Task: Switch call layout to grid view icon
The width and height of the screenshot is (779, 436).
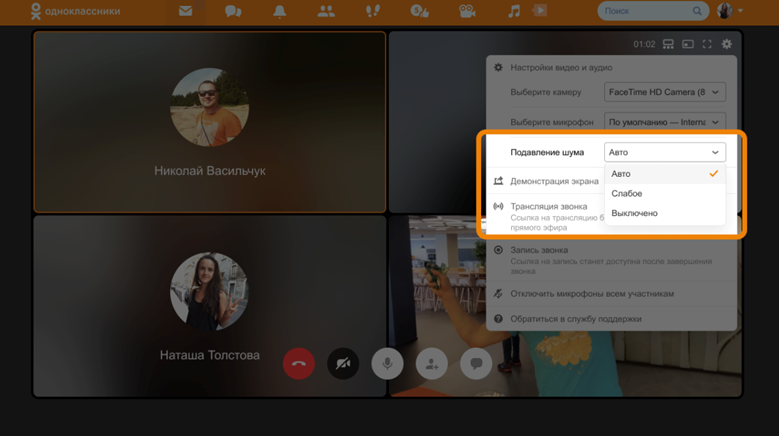Action: click(668, 44)
